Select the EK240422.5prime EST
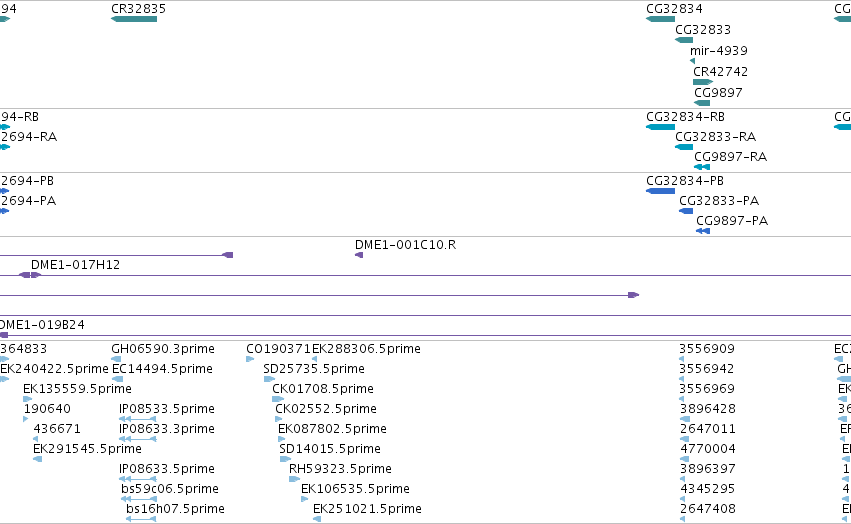Viewport: 851px width, 524px height. [4, 379]
